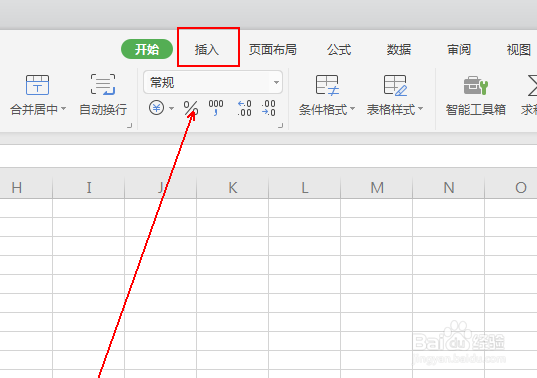
Task: Select column J header
Action: pos(161,188)
